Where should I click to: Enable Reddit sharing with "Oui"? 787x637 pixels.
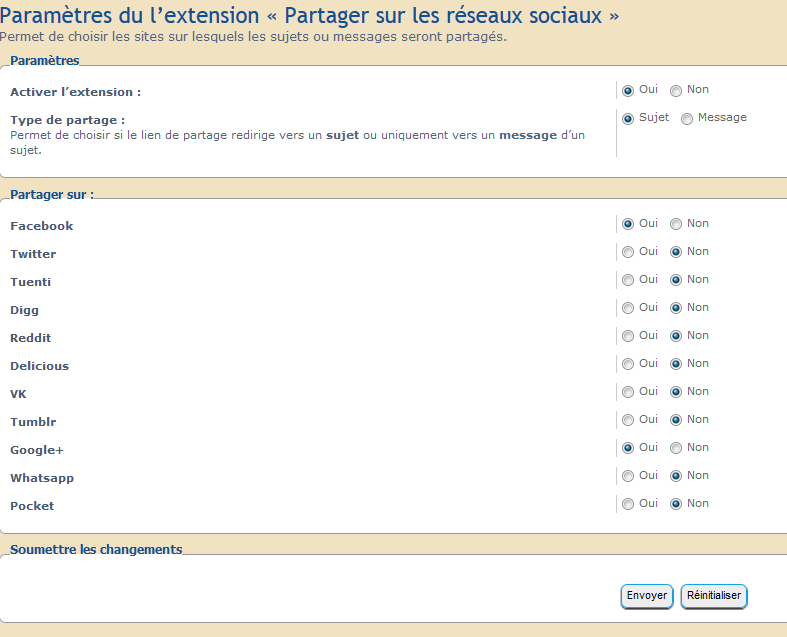pos(628,337)
